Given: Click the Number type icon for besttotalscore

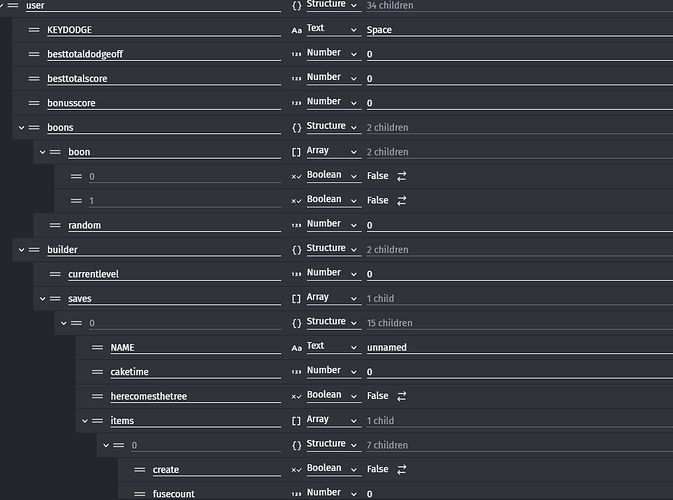Looking at the screenshot, I should tap(296, 78).
